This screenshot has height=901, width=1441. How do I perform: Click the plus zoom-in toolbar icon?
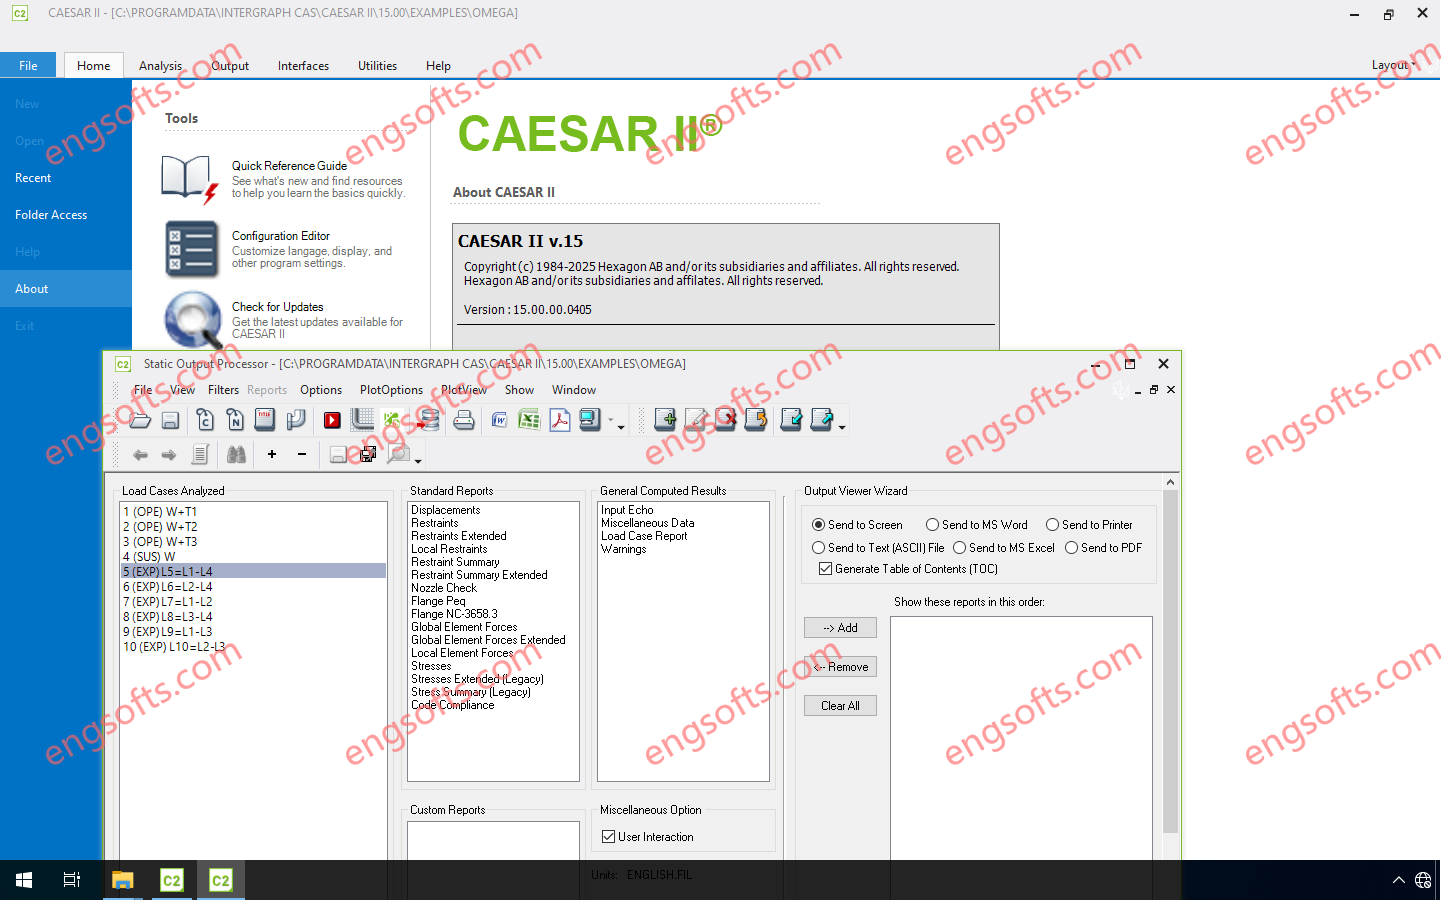(272, 455)
